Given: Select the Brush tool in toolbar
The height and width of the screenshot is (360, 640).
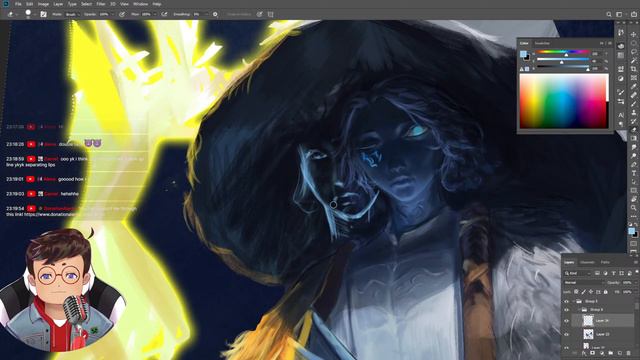Looking at the screenshot, I should (633, 103).
